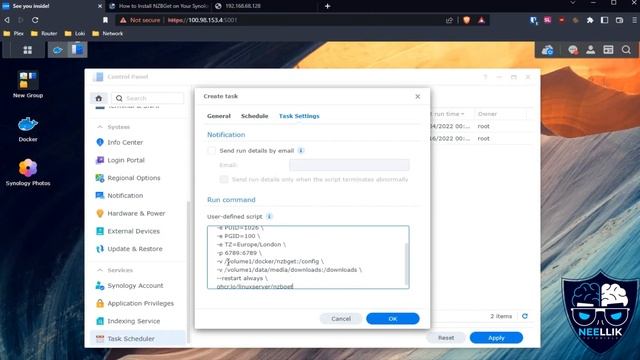Focus the Control Panel search field
This screenshot has height=360, width=640.
148,98
